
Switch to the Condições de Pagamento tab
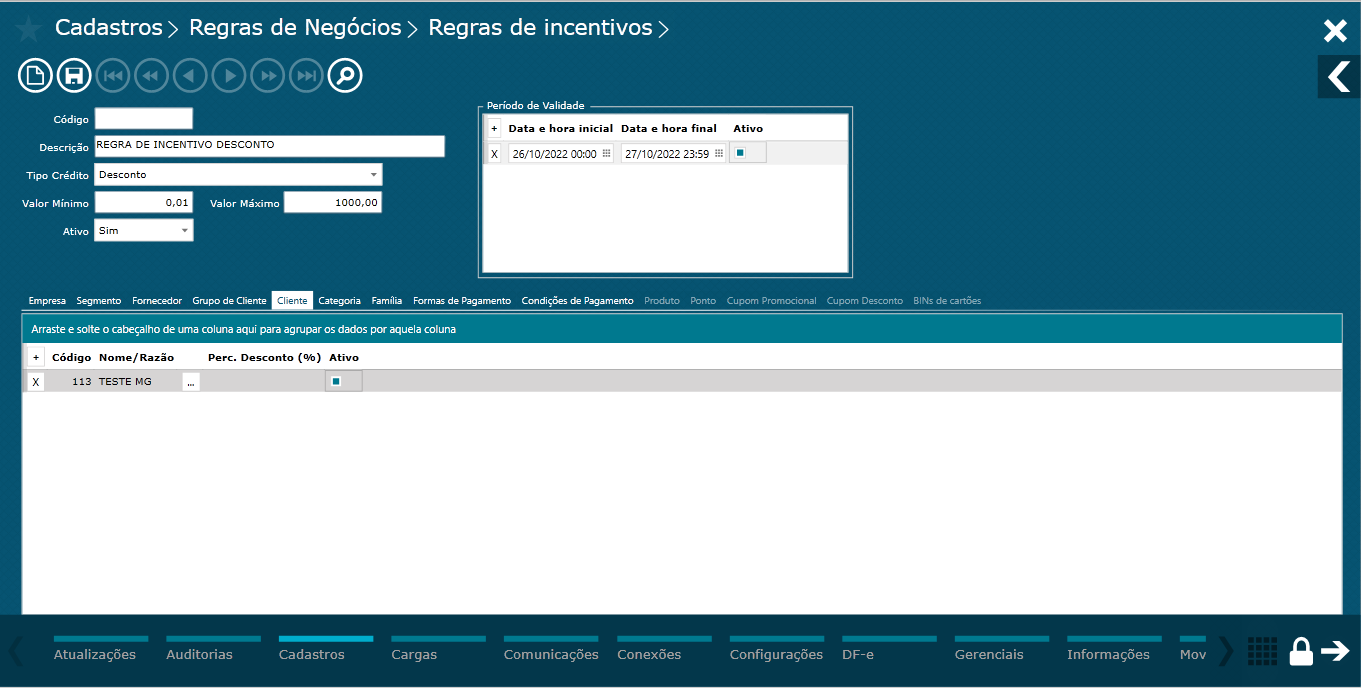[x=578, y=300]
